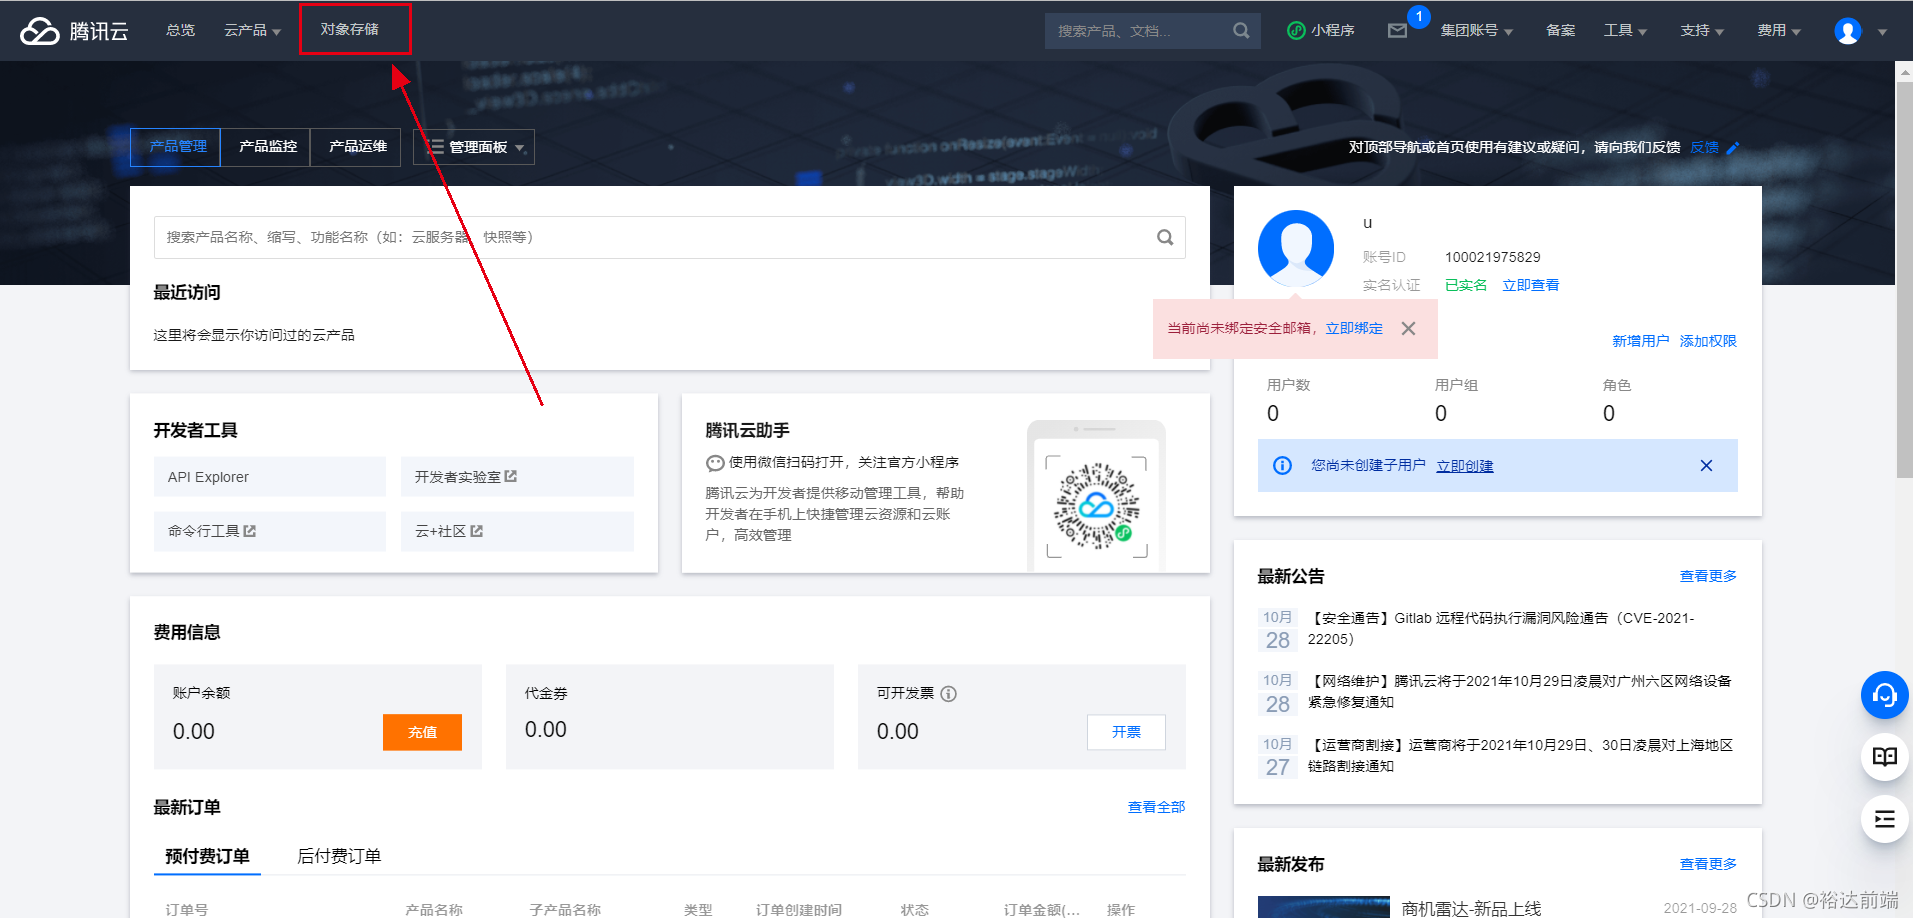Click the external link icon on 开发者实验室

tap(511, 477)
